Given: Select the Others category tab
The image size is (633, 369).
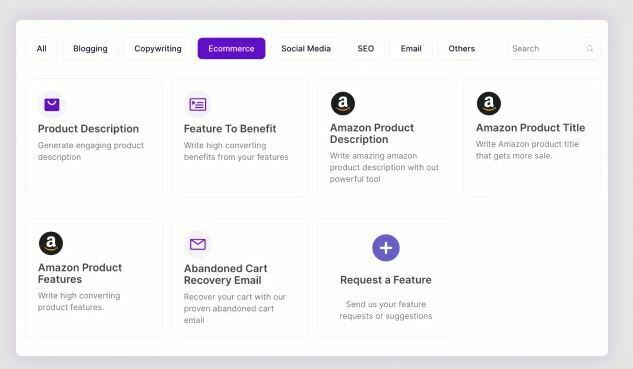Looking at the screenshot, I should pos(461,48).
